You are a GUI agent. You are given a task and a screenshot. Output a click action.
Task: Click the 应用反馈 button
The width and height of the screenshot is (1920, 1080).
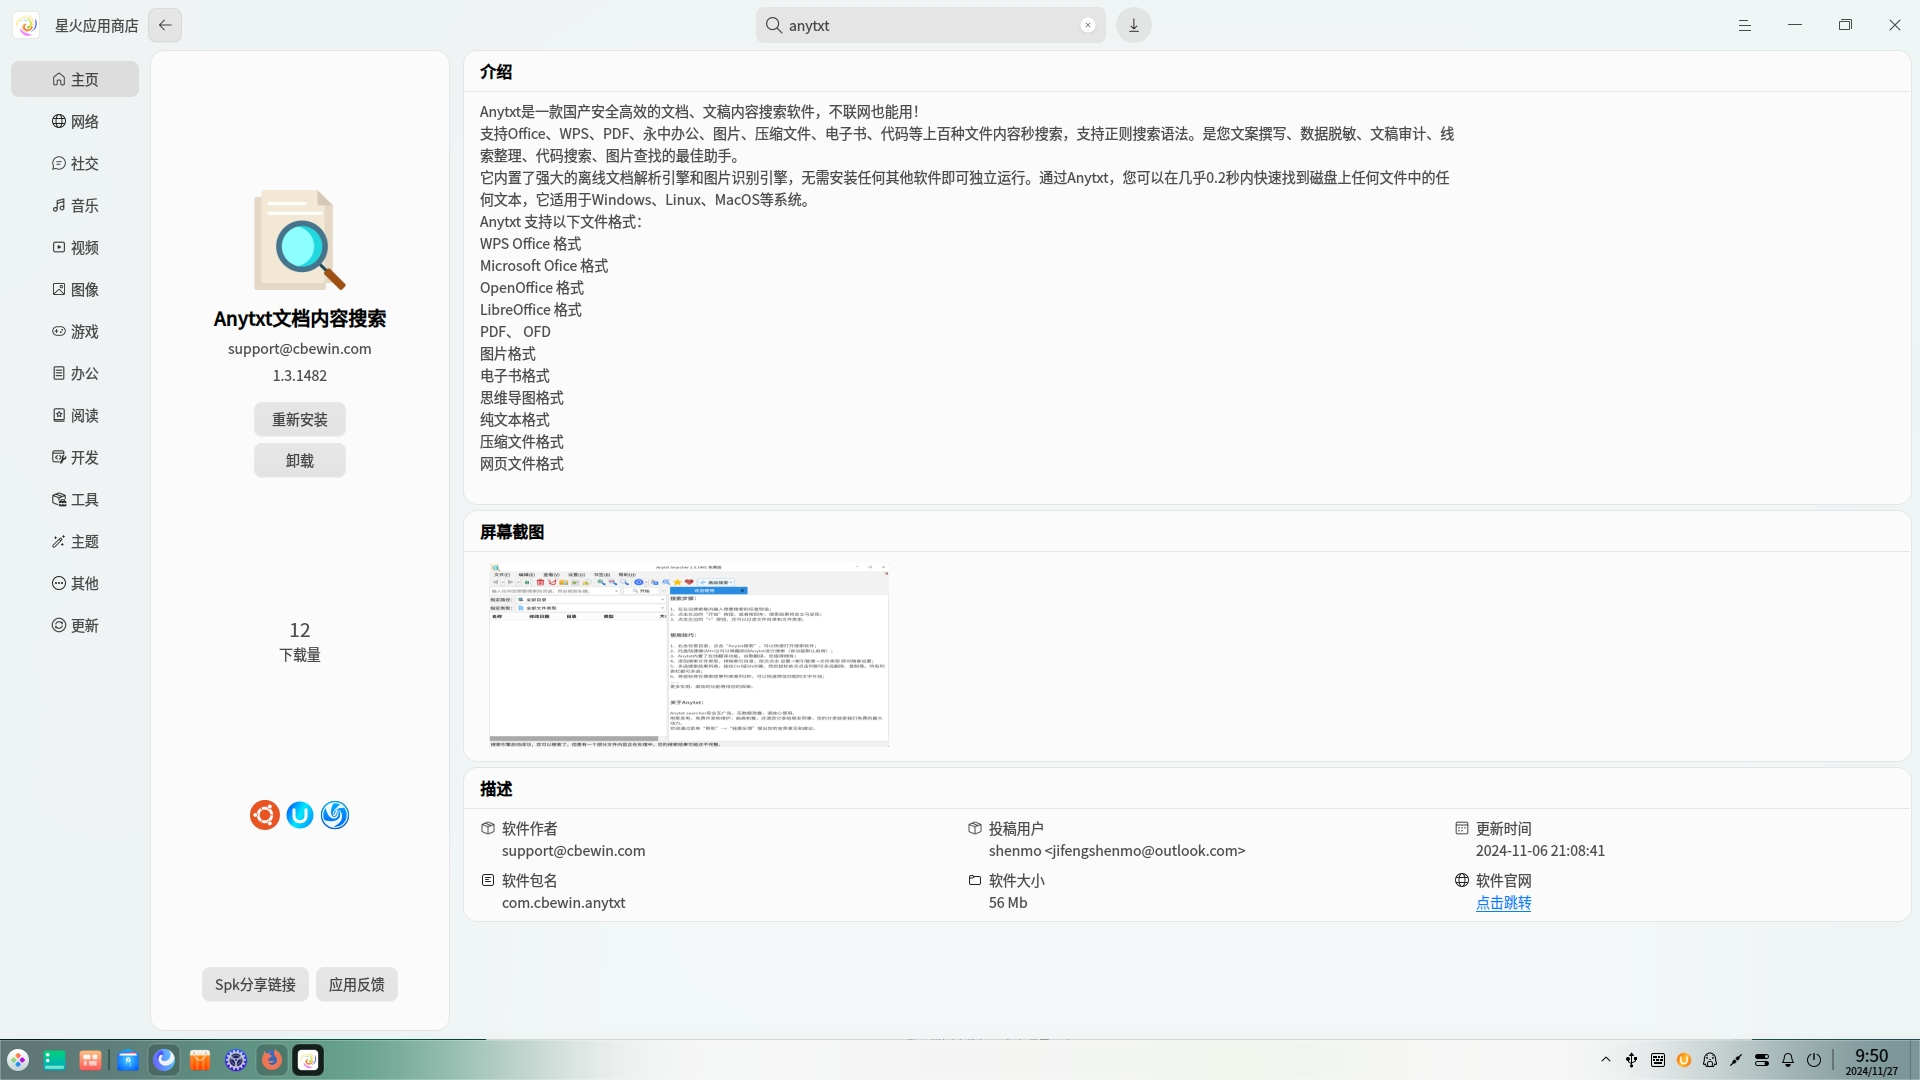[x=357, y=984]
